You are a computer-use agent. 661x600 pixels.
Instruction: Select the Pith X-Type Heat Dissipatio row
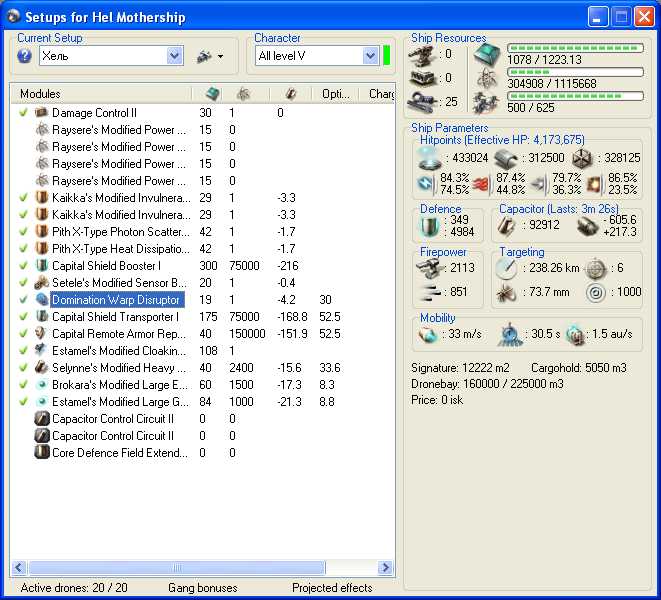[x=202, y=249]
